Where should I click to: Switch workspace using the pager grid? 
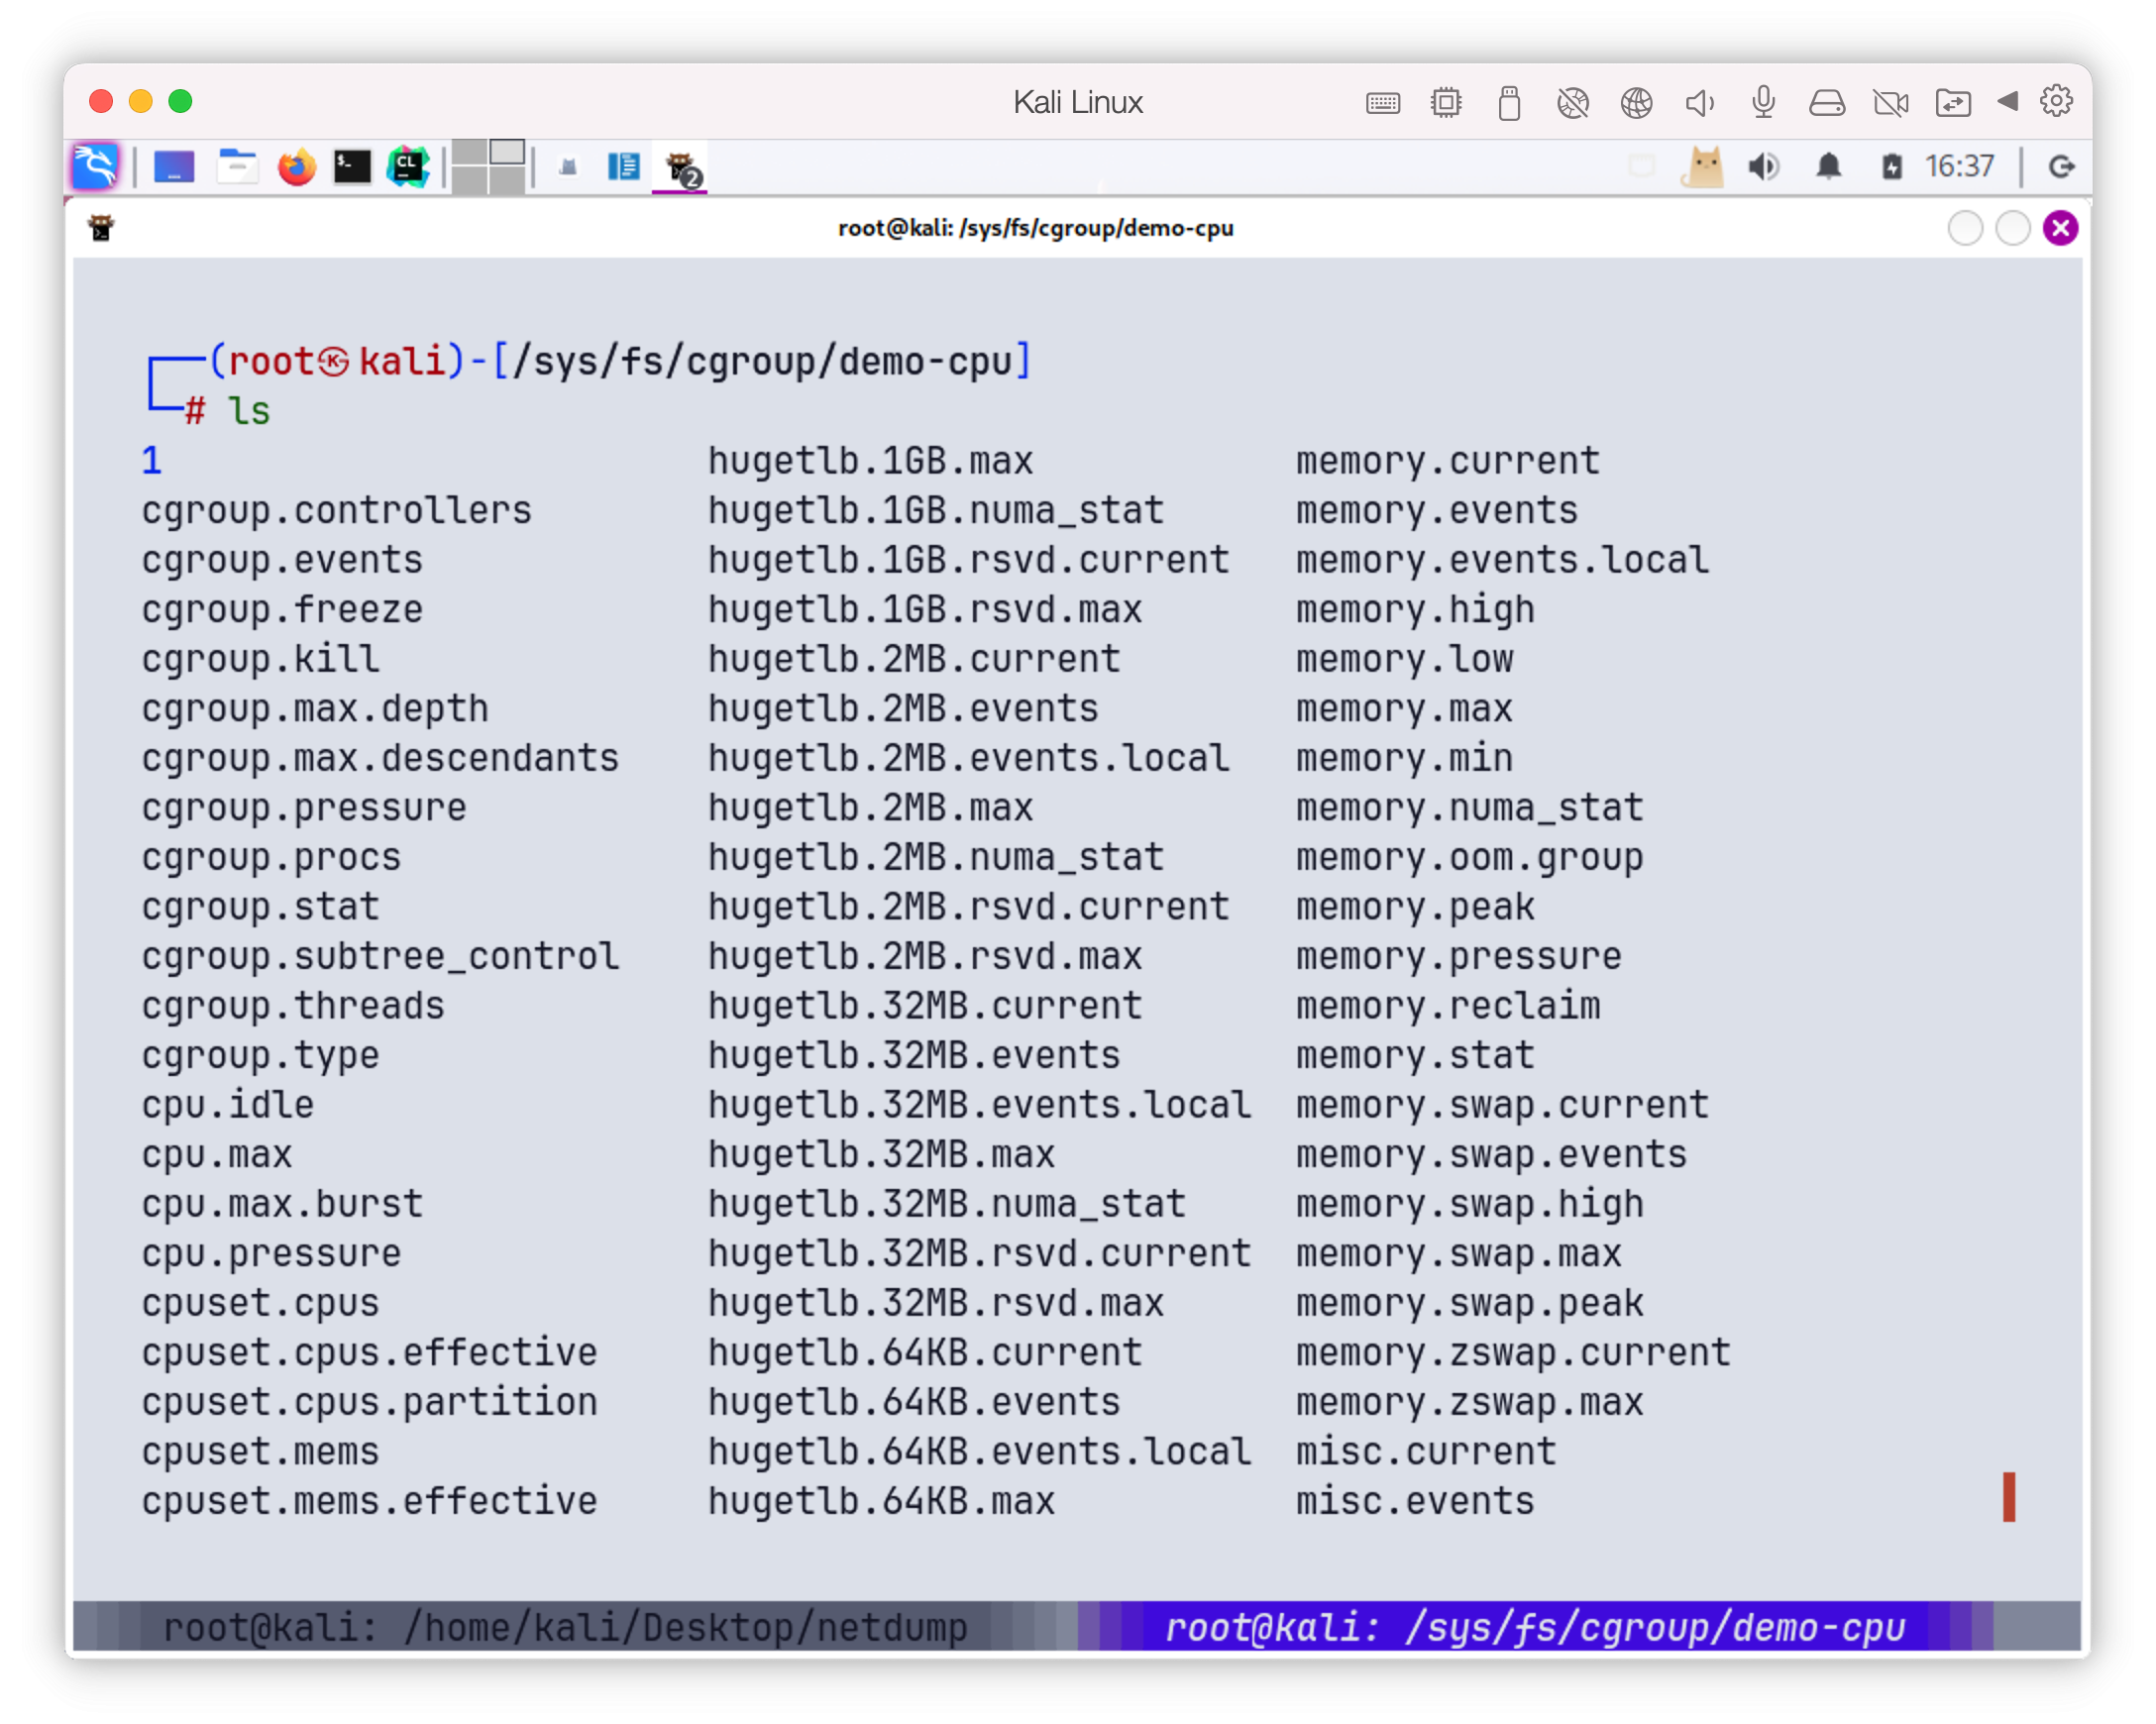(488, 166)
